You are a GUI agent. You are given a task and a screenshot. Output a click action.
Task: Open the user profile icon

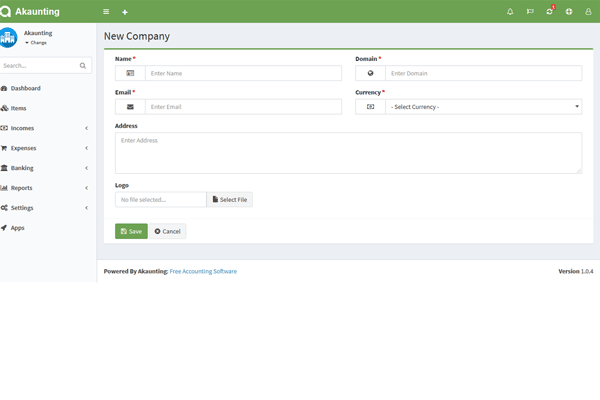[588, 12]
